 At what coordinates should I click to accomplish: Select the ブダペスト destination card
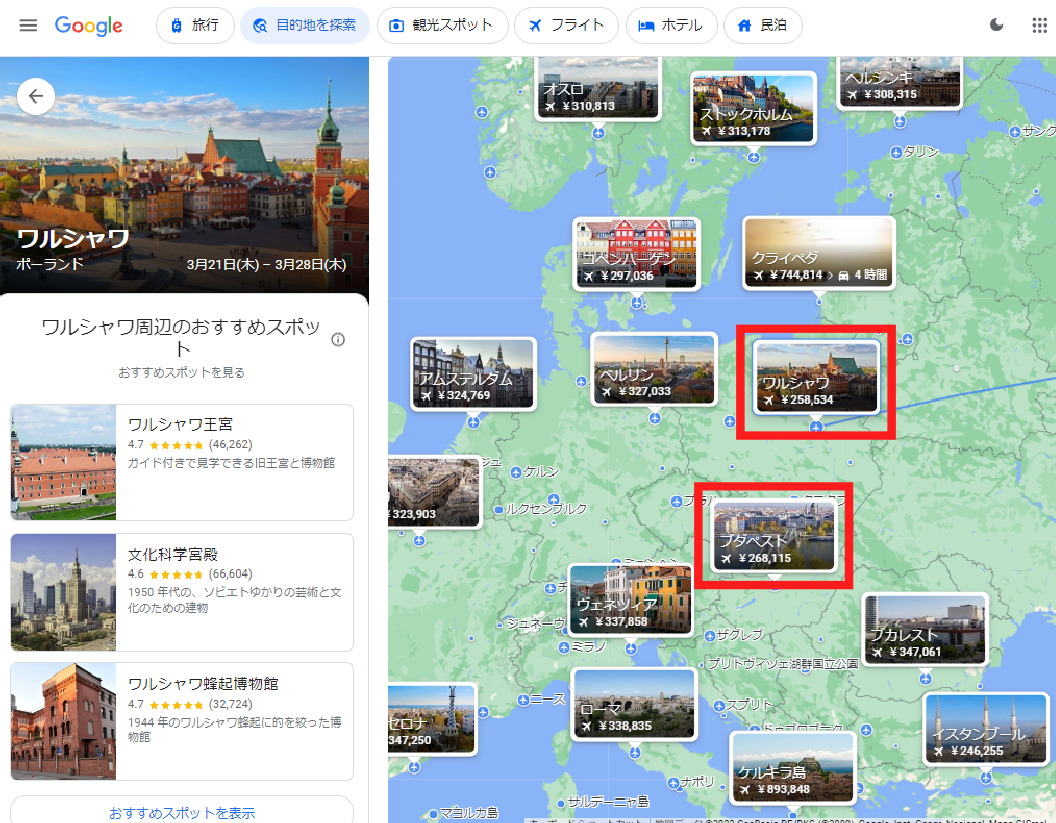click(x=774, y=536)
